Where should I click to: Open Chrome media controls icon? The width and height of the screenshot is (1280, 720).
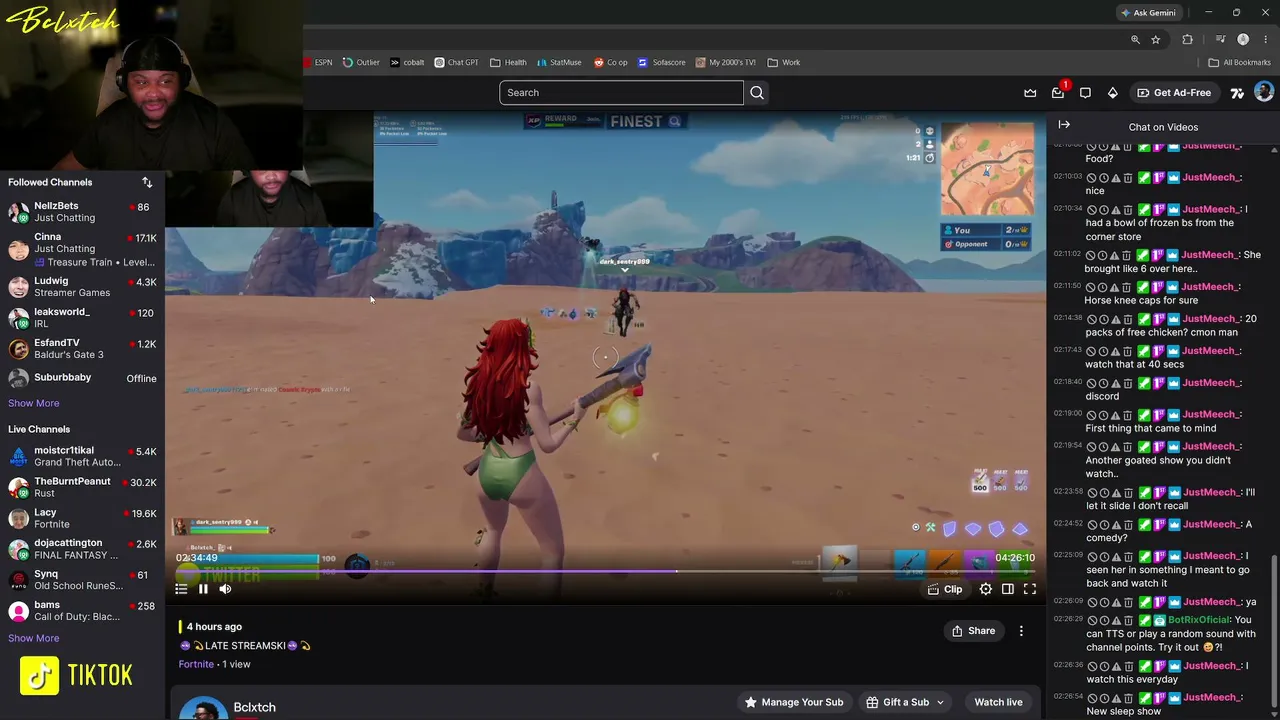[x=1220, y=40]
